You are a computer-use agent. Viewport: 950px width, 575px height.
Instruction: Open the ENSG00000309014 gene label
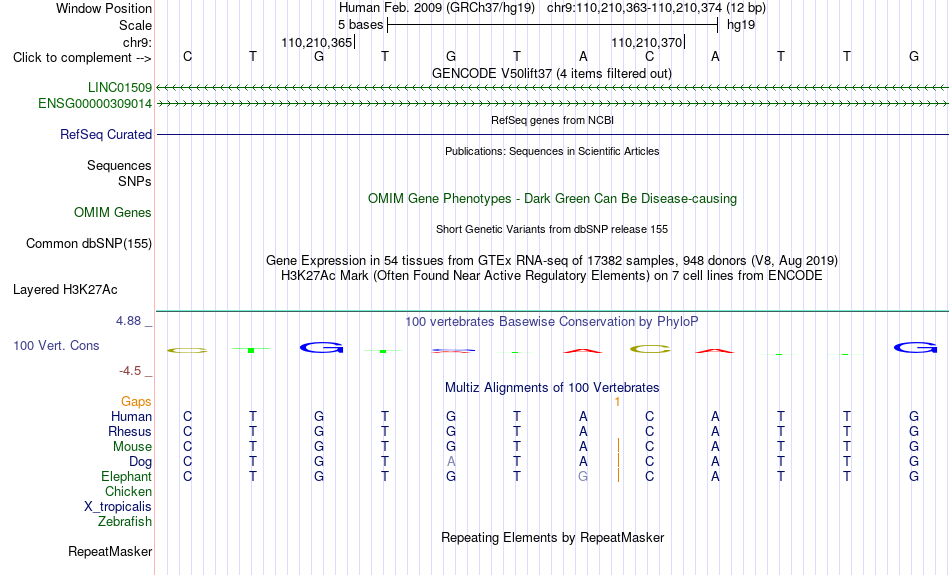(95, 104)
